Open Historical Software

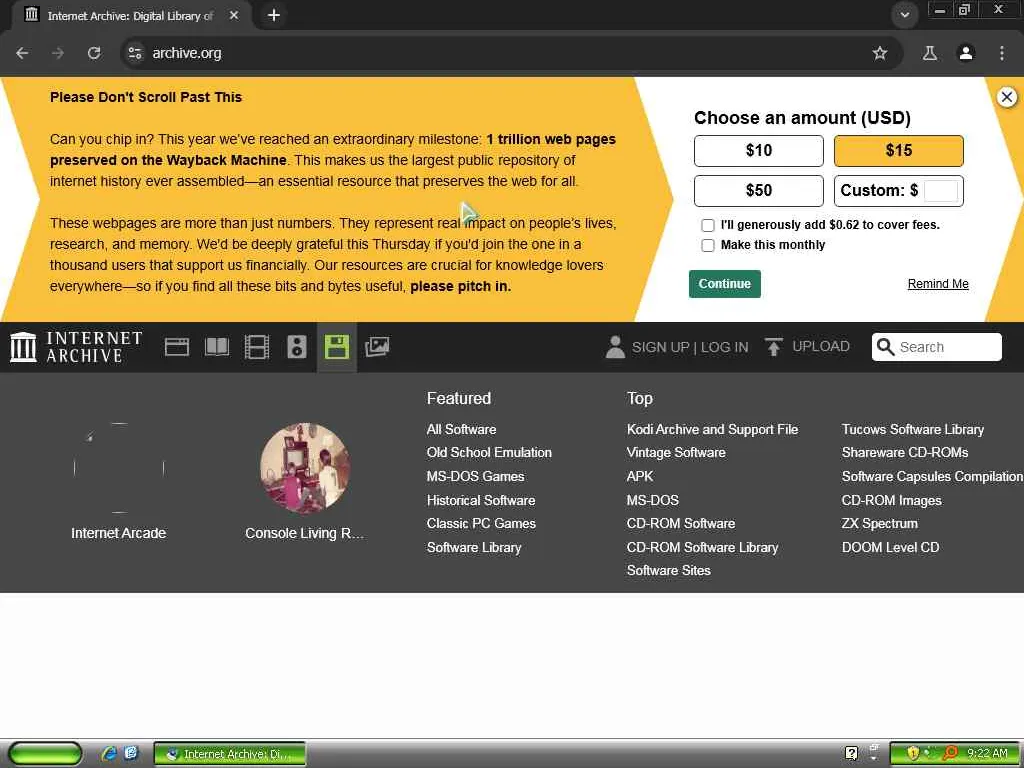pos(481,500)
